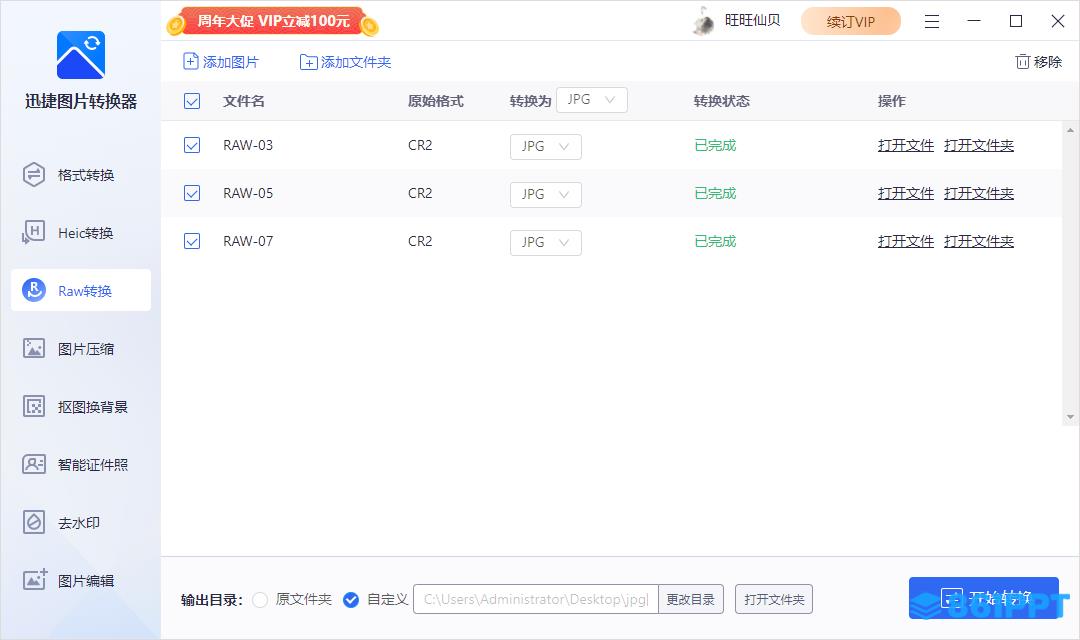Image resolution: width=1080 pixels, height=640 pixels.
Task: Open the 抠图换背景 cutout background icon
Action: point(34,407)
